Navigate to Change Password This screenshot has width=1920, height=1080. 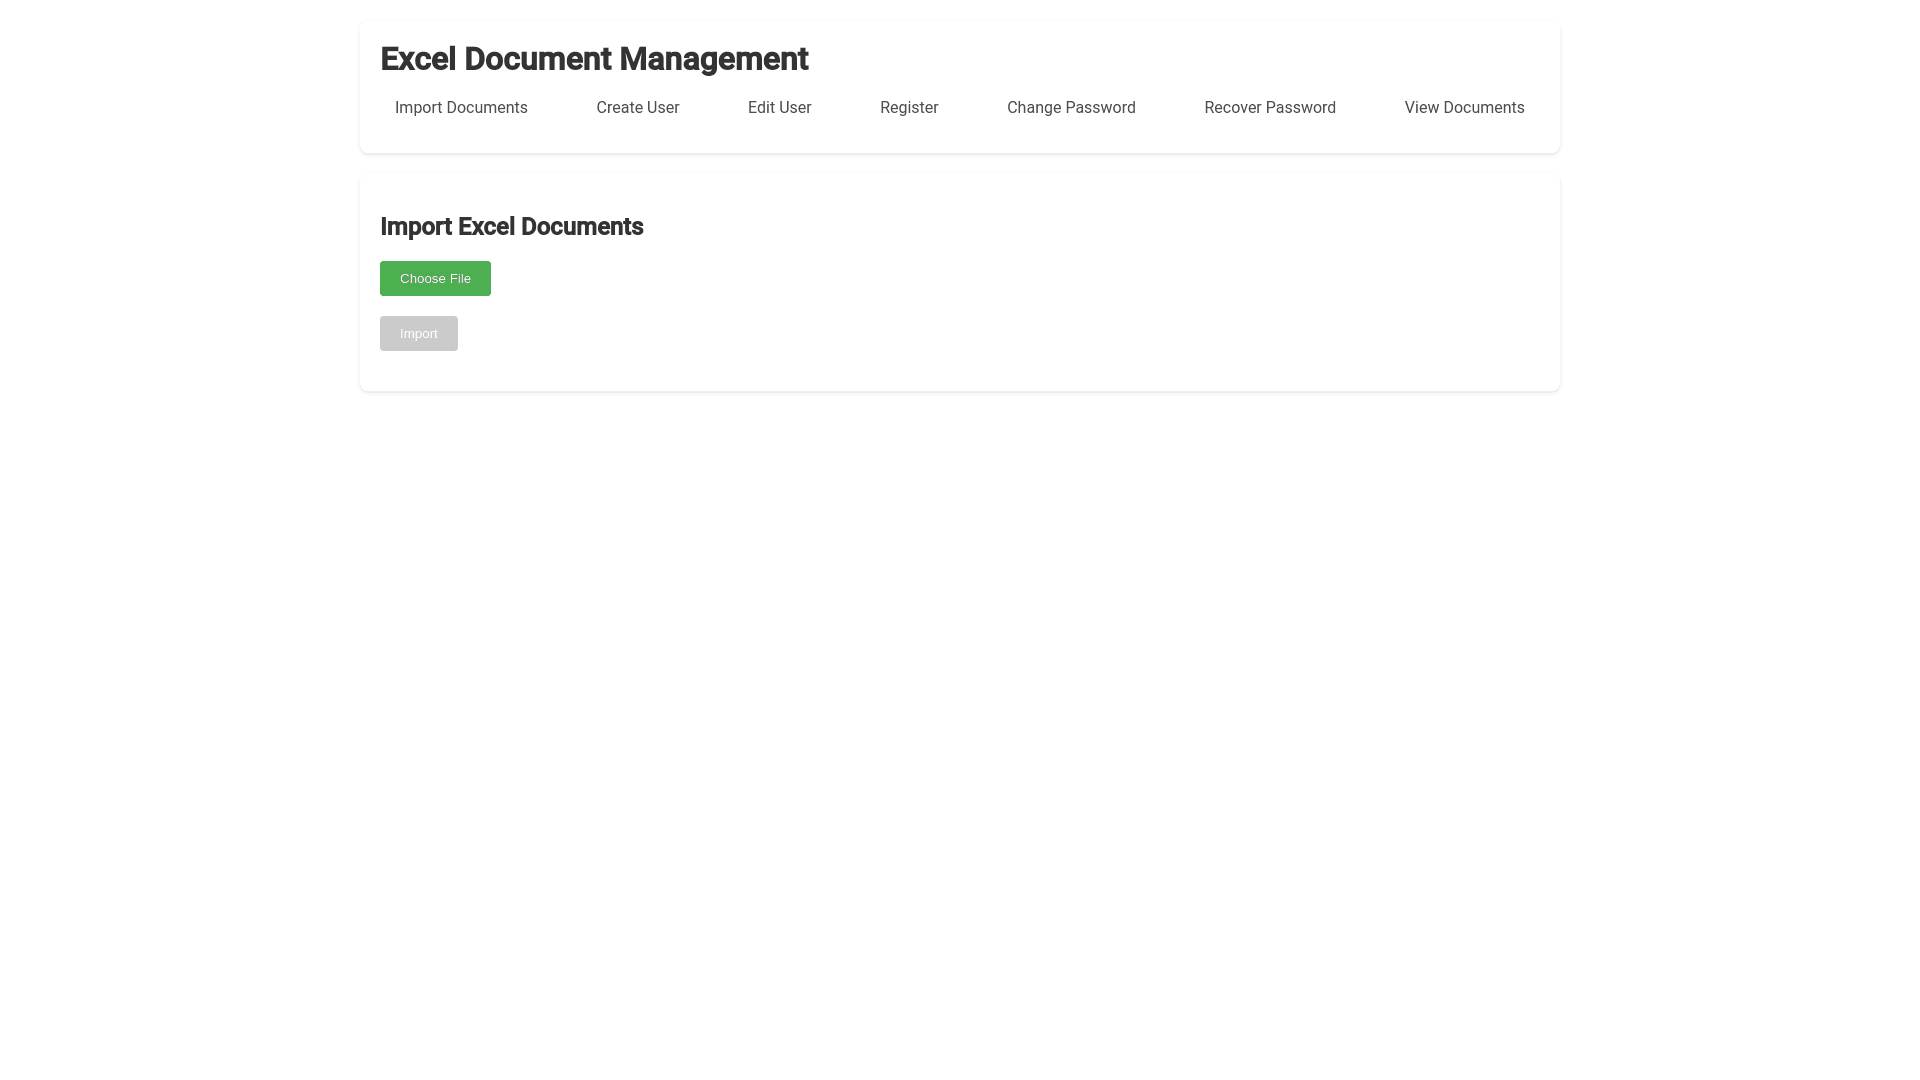pyautogui.click(x=1070, y=108)
